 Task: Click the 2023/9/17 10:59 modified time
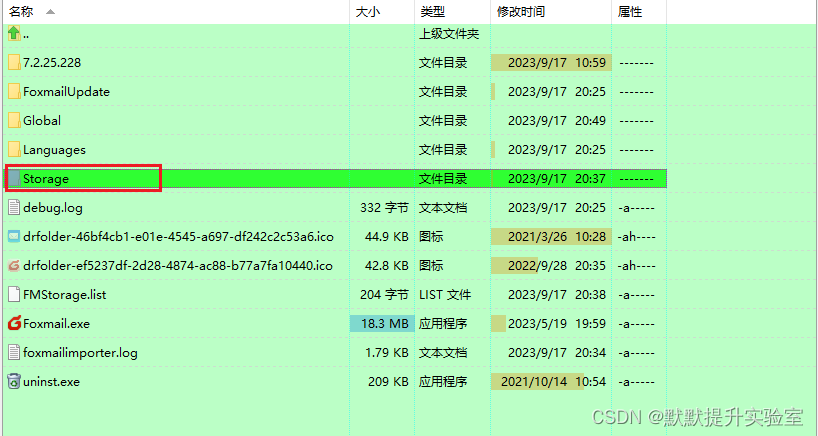(557, 63)
